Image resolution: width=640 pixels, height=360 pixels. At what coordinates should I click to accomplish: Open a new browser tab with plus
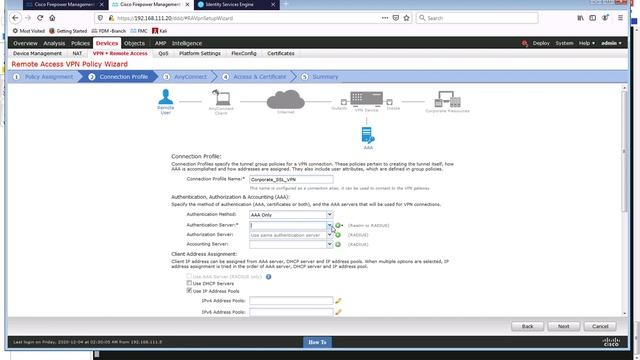coord(286,4)
